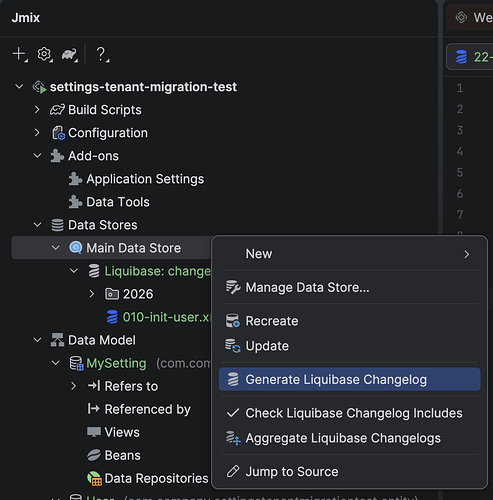Open the New submenu arrow
Screen dimensions: 493x500
click(x=467, y=254)
